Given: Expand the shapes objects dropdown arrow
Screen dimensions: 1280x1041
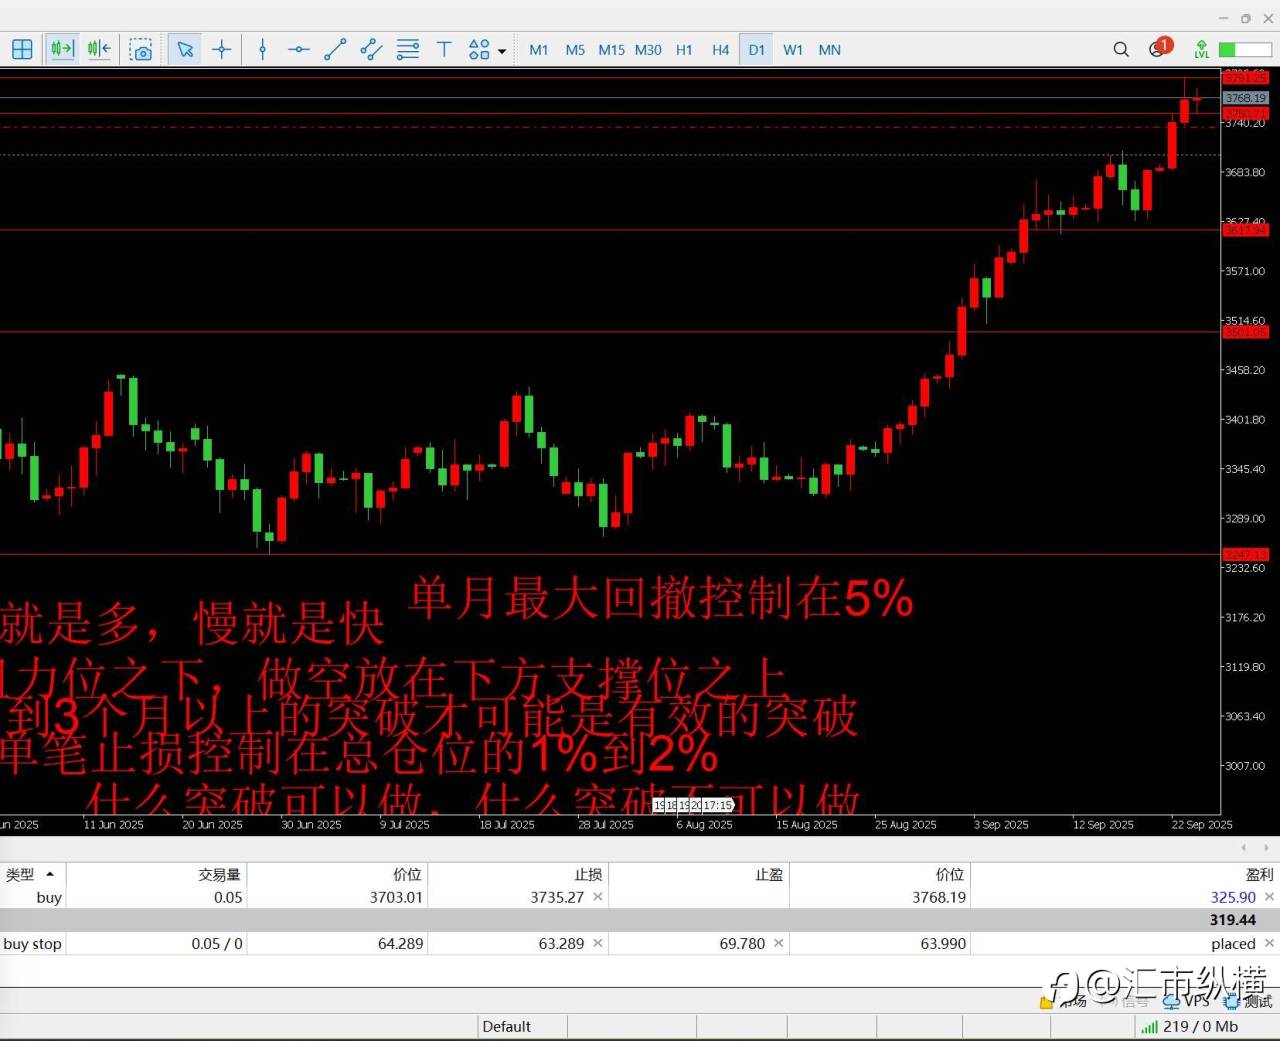Looking at the screenshot, I should 502,50.
